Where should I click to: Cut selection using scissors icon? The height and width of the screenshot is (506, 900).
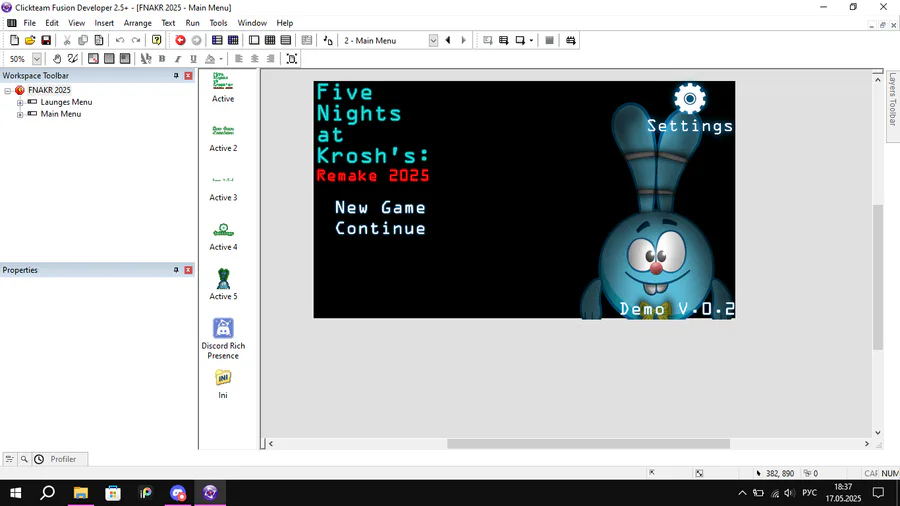[x=67, y=40]
